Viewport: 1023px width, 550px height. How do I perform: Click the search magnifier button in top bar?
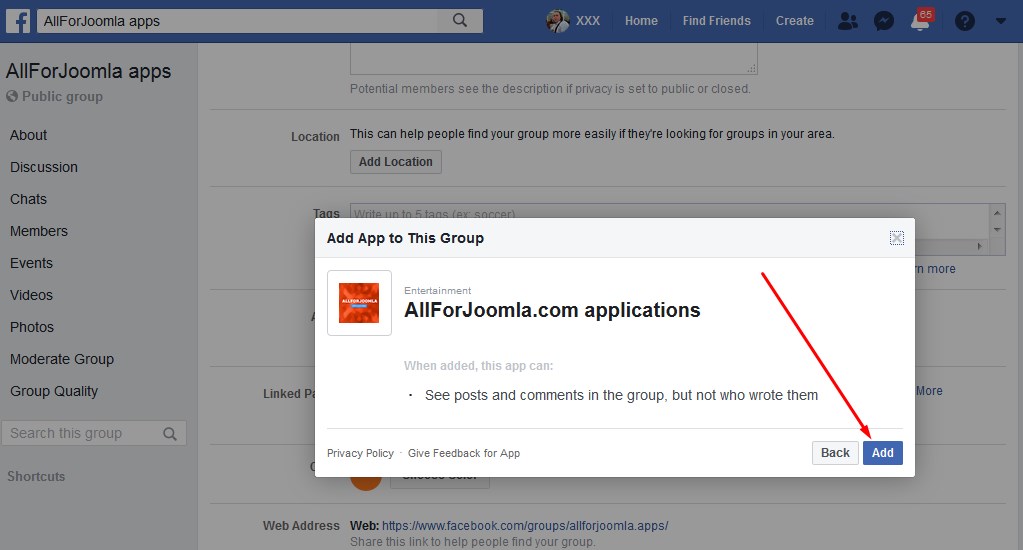point(460,21)
